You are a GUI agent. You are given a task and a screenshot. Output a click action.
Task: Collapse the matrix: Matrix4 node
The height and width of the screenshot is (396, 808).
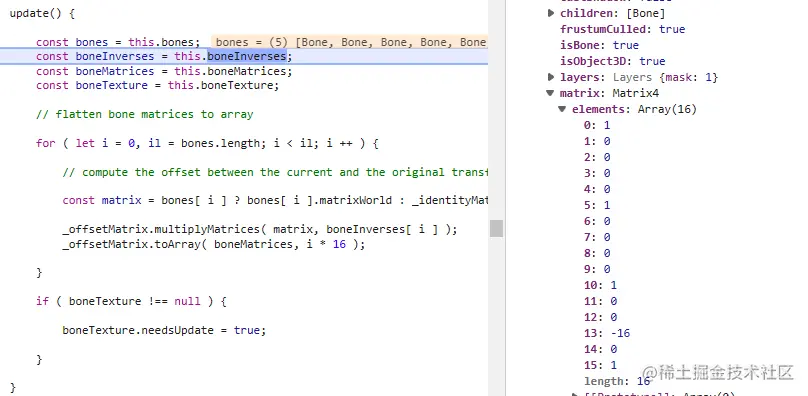tap(551, 93)
